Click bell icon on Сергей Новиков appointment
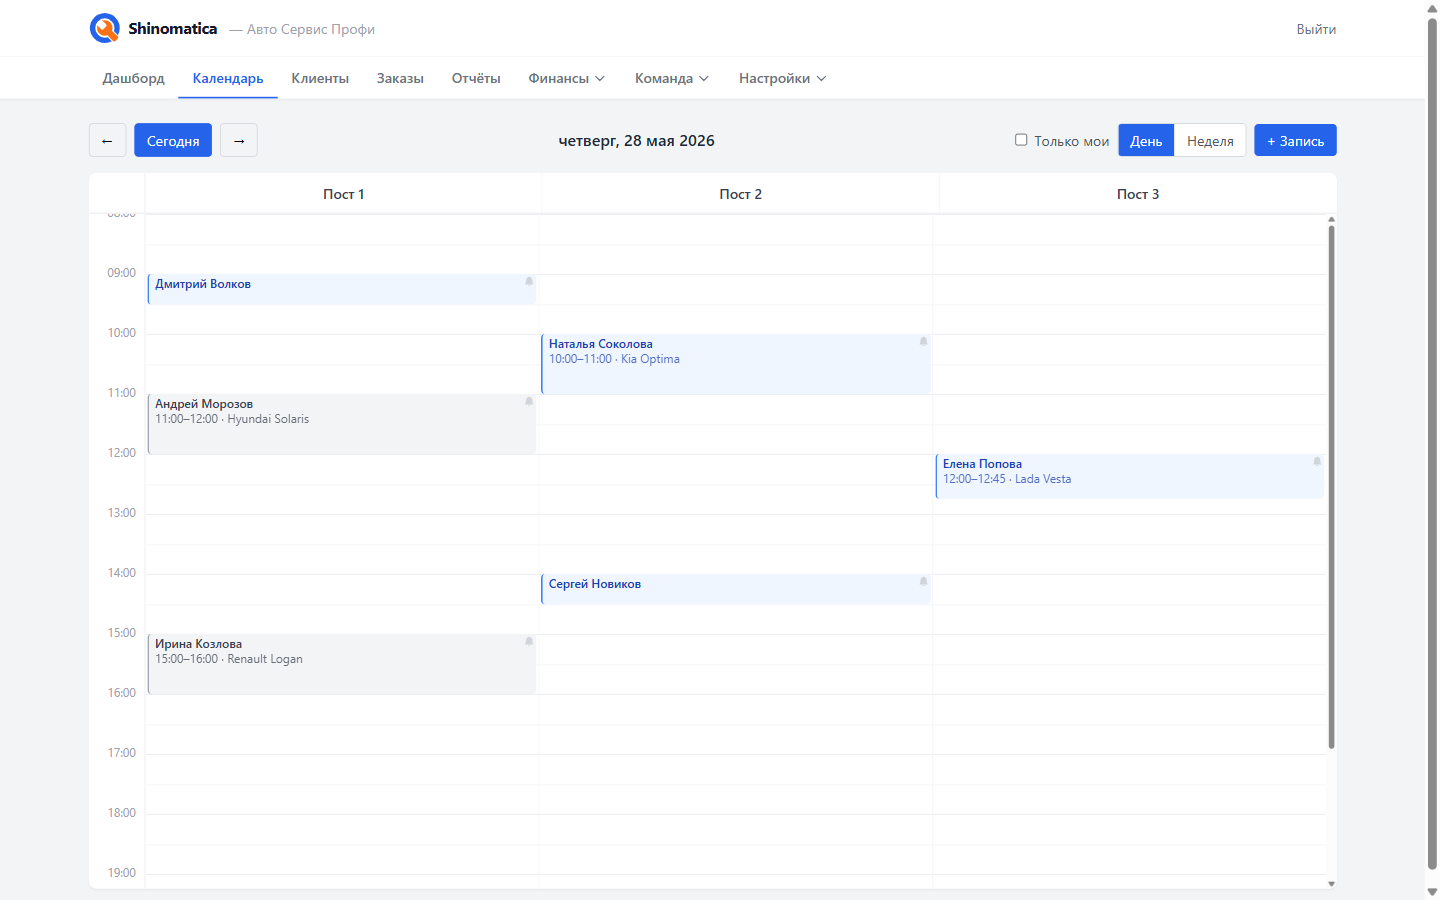This screenshot has height=900, width=1440. click(x=923, y=582)
